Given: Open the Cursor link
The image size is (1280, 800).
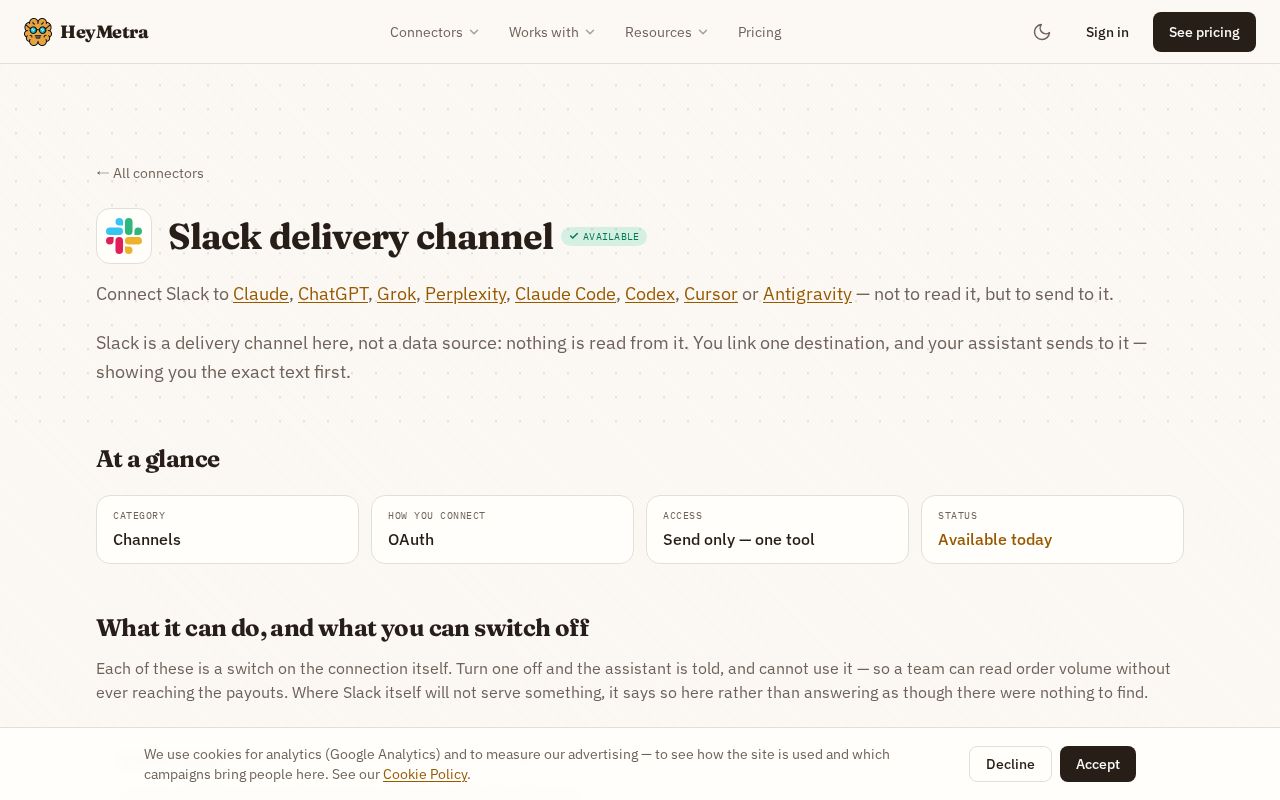Looking at the screenshot, I should 711,294.
